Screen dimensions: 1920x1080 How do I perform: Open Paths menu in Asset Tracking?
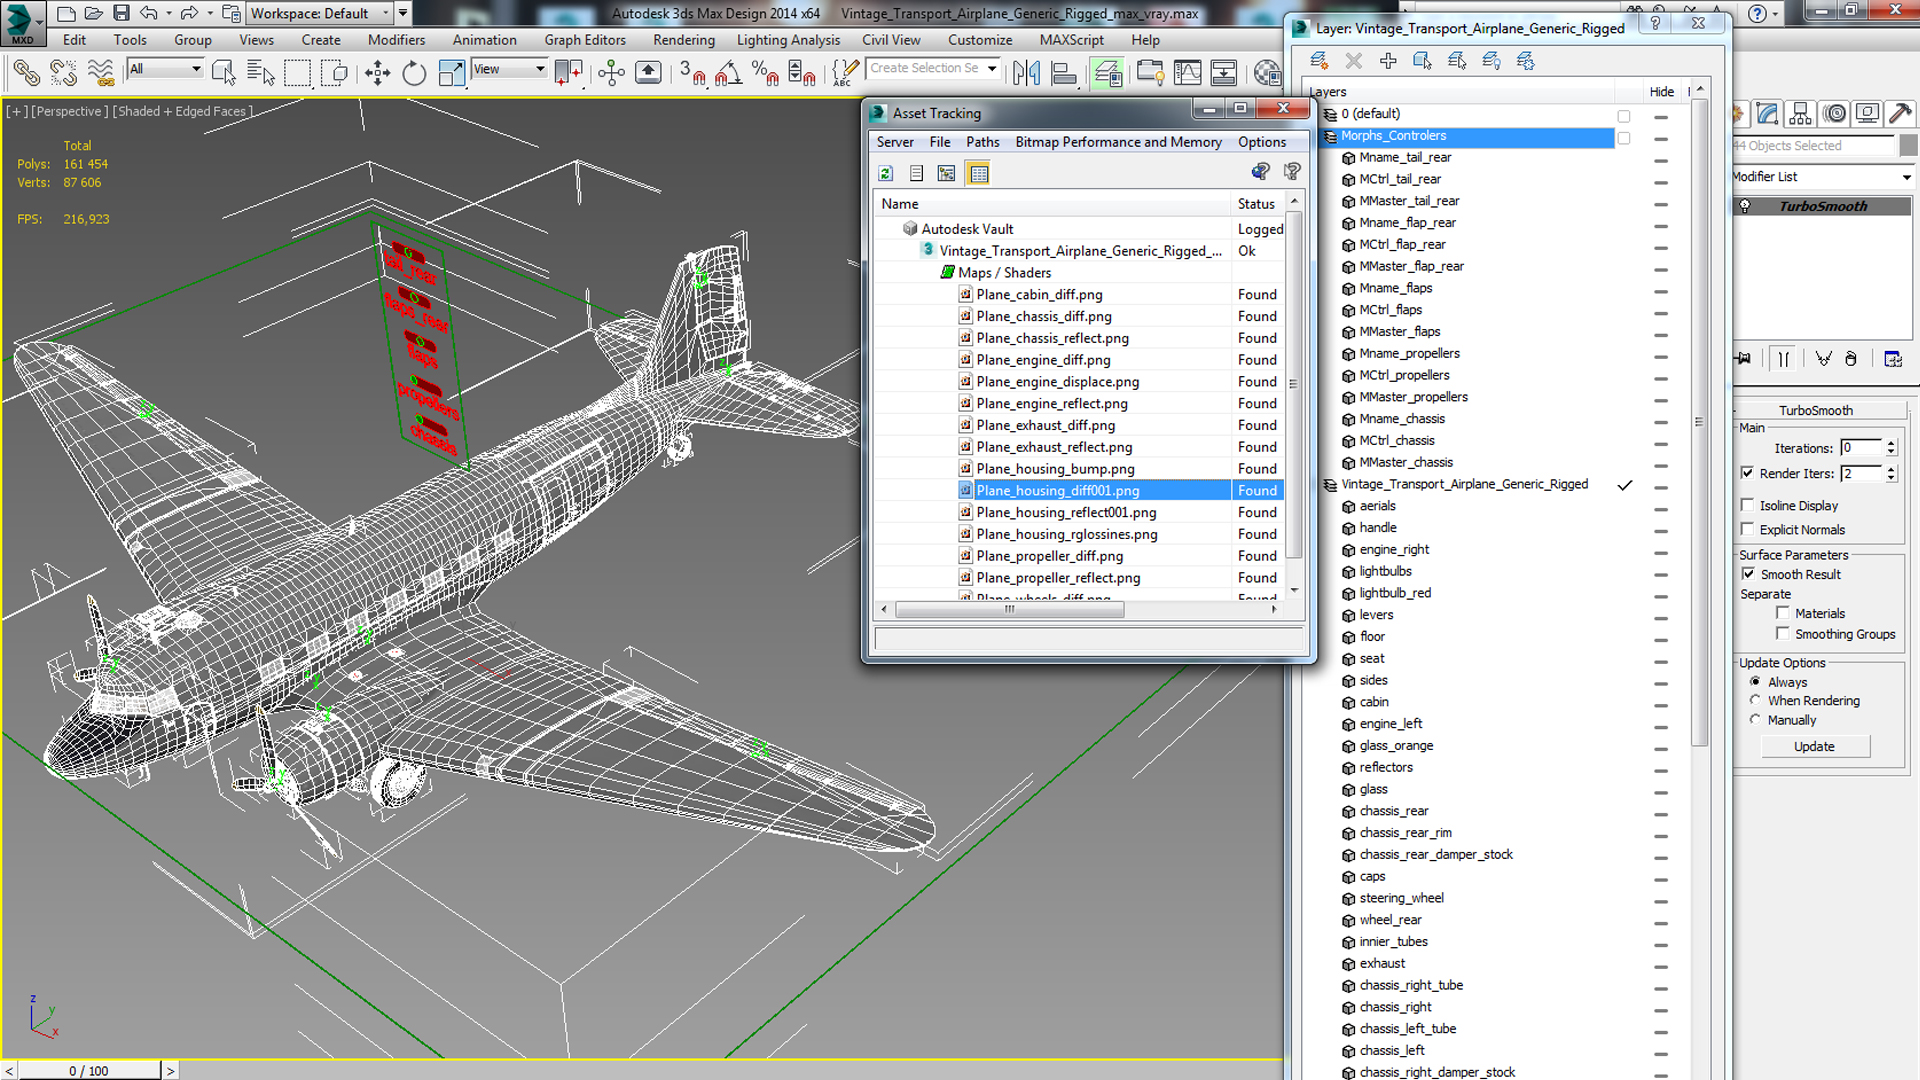point(982,142)
